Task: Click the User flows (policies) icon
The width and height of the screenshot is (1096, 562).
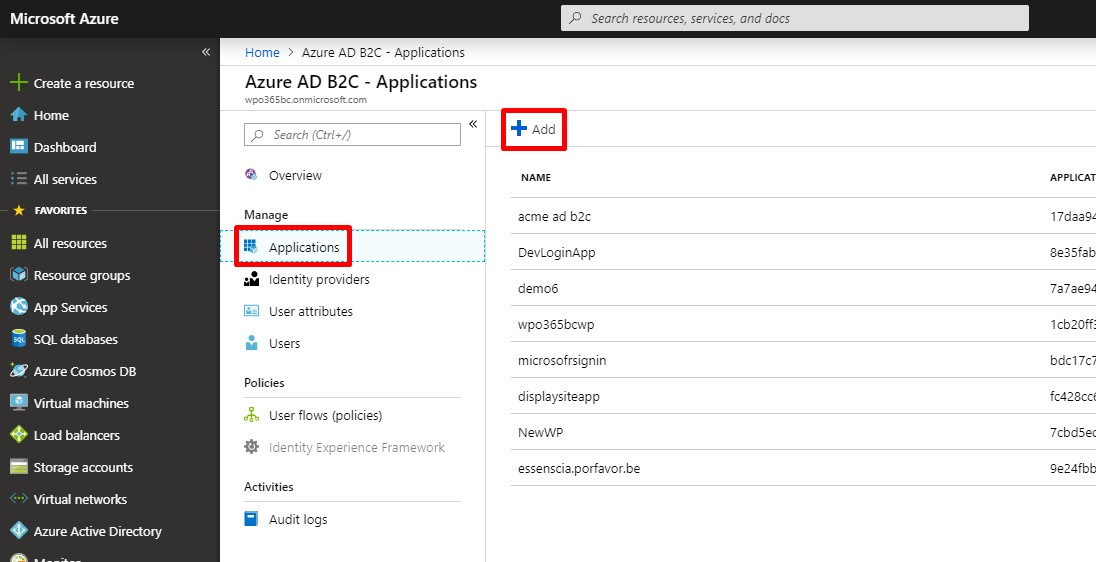Action: (251, 415)
